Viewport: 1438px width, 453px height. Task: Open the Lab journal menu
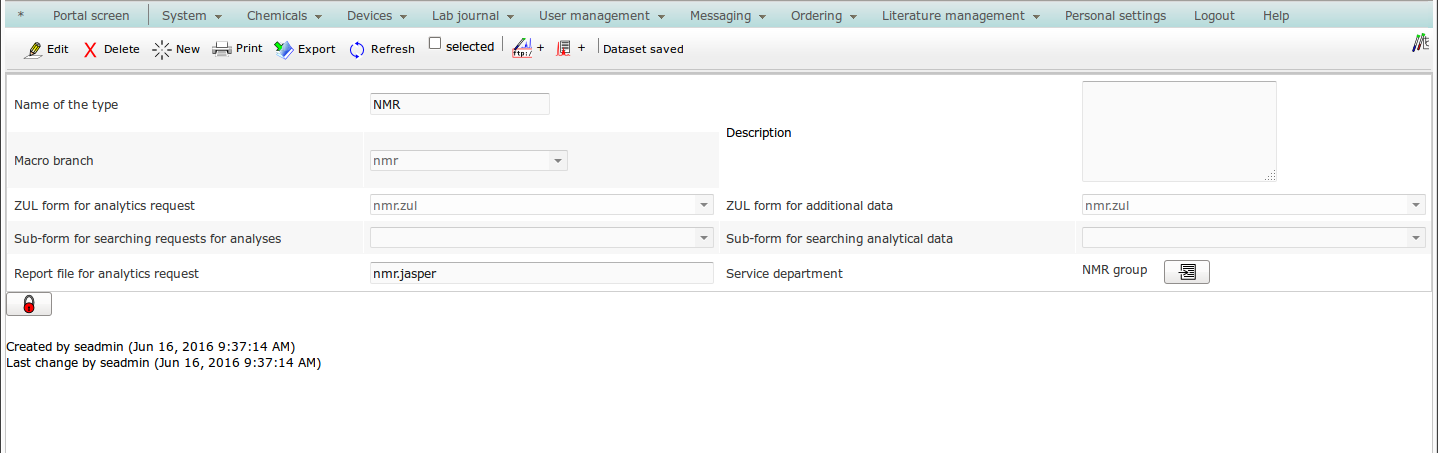(472, 16)
